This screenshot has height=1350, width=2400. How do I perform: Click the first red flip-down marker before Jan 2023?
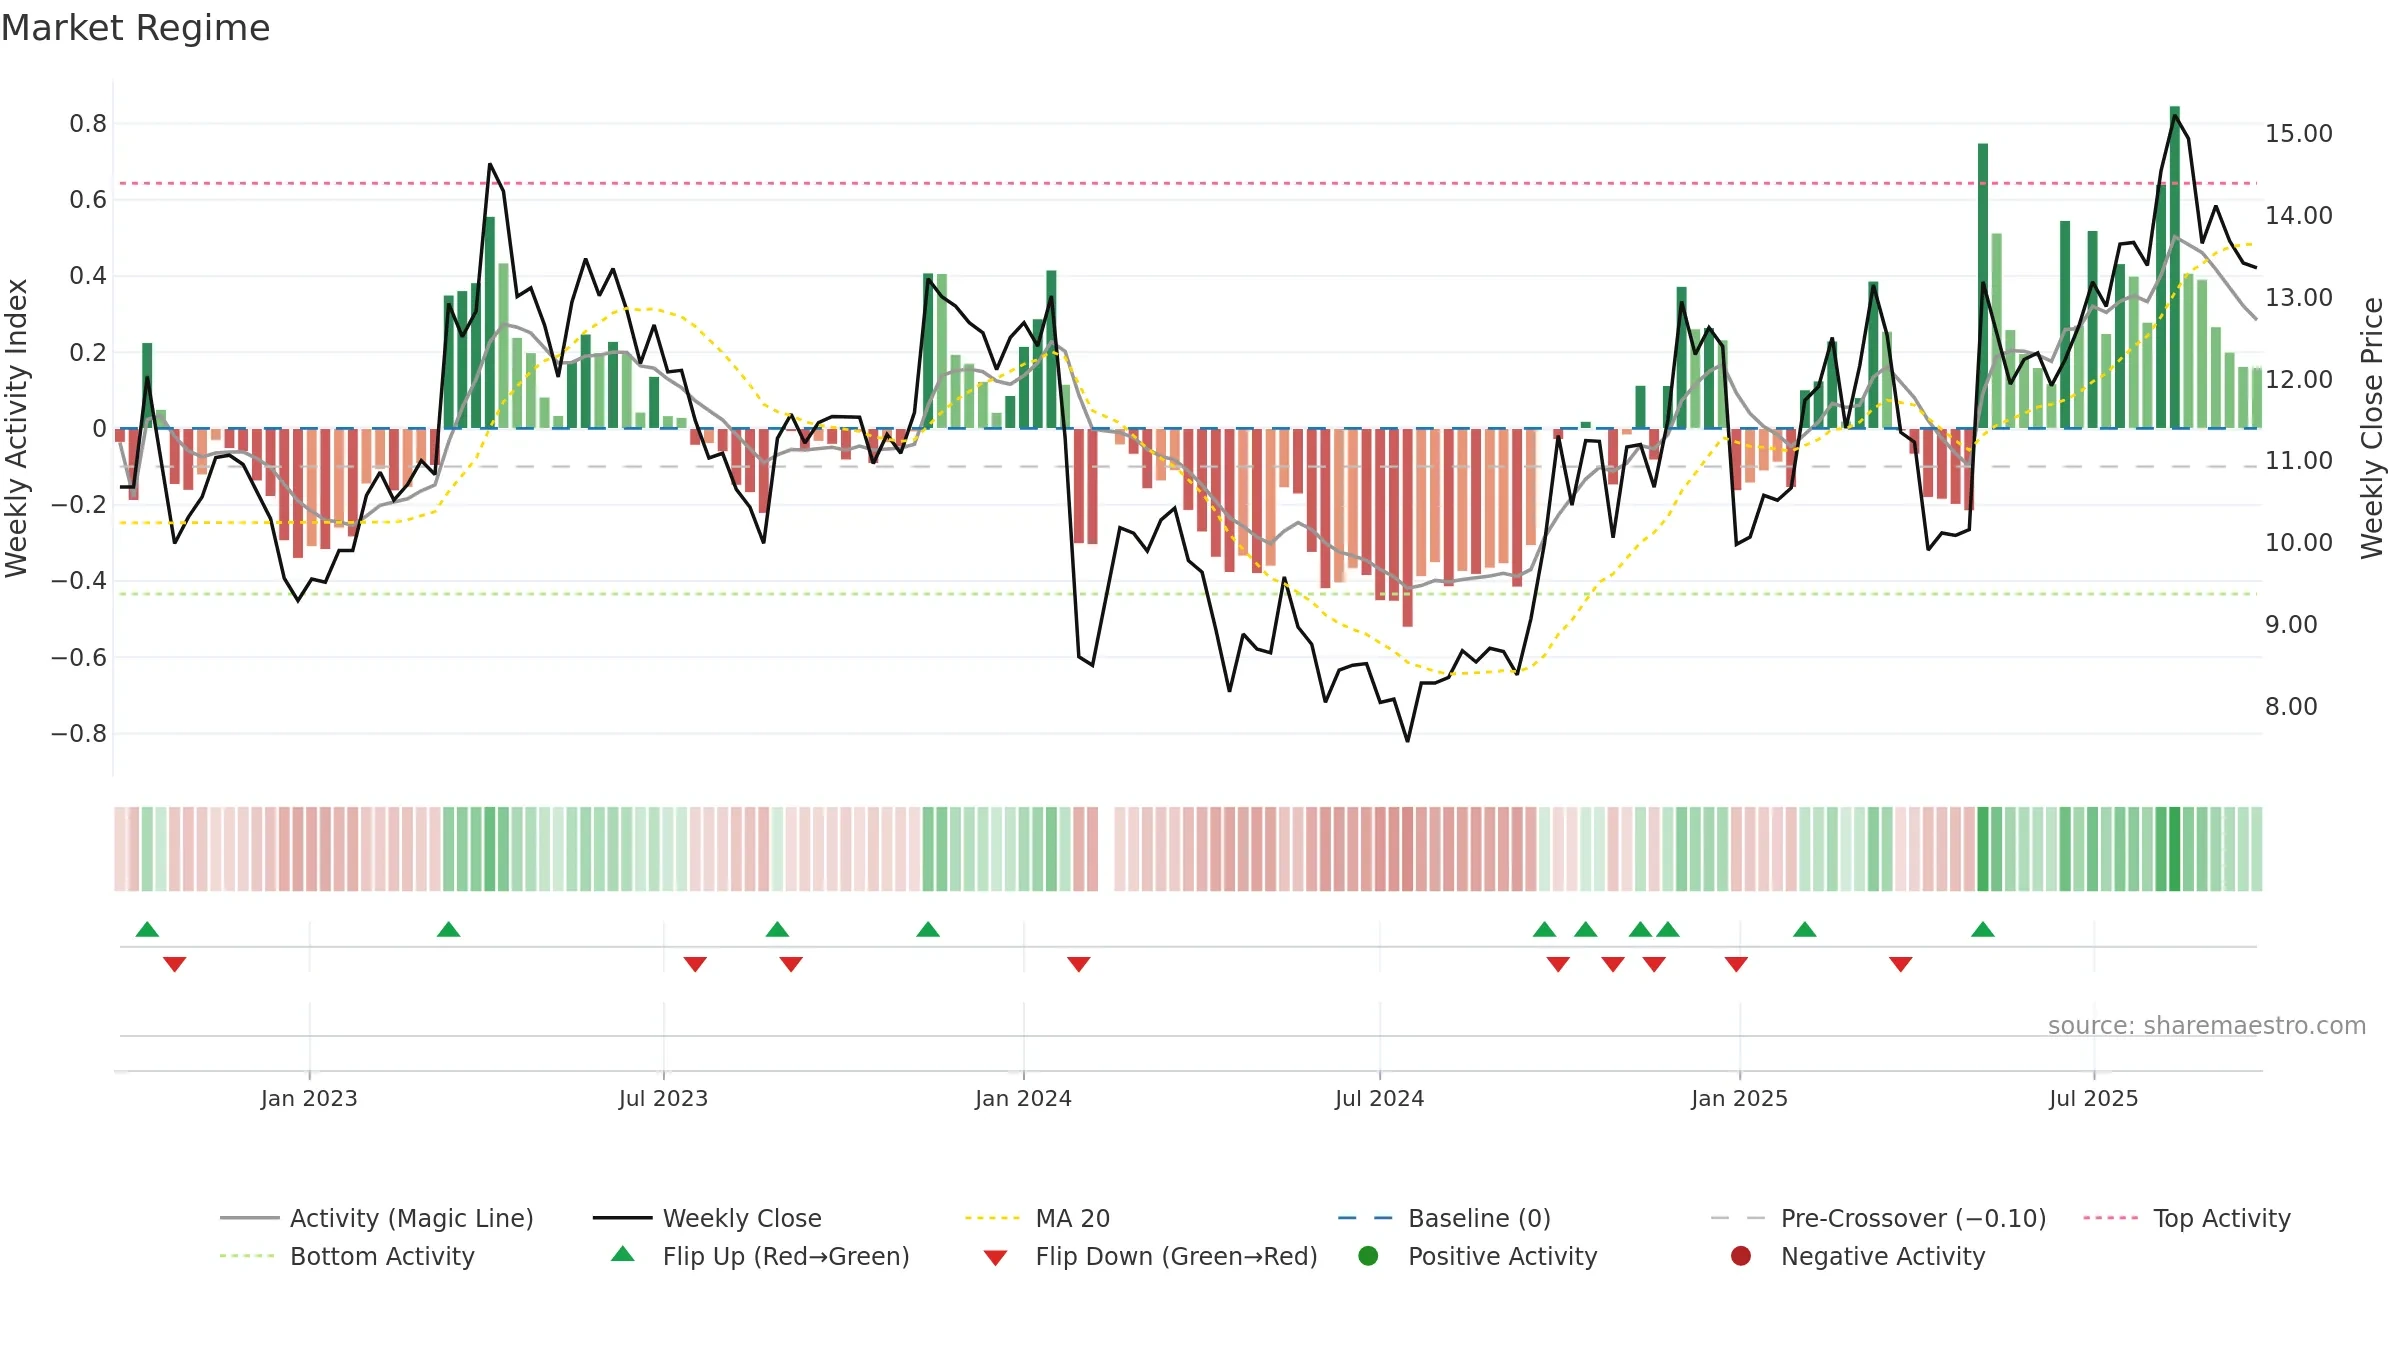[174, 964]
